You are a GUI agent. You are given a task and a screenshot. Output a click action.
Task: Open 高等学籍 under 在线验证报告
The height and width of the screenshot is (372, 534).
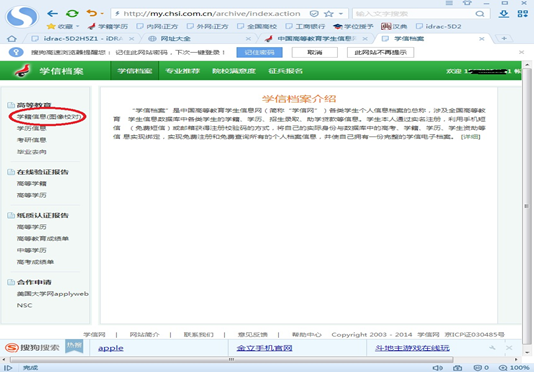tap(31, 184)
